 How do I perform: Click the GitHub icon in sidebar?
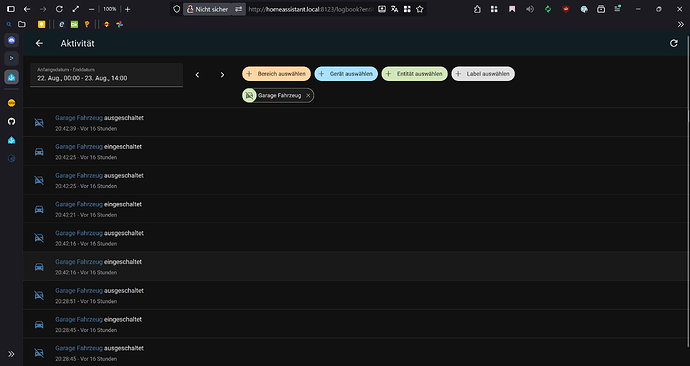tap(11, 121)
